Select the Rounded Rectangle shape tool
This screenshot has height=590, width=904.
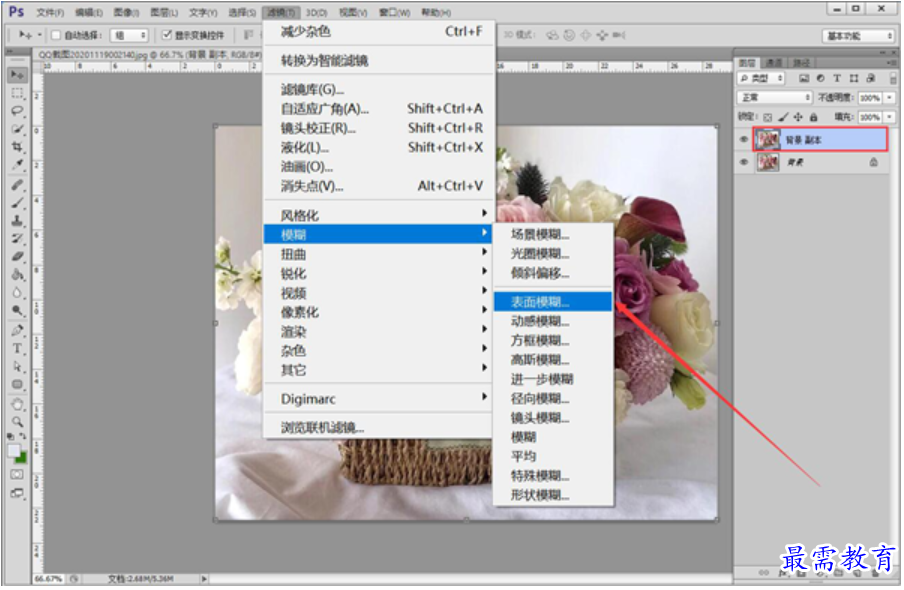17,384
